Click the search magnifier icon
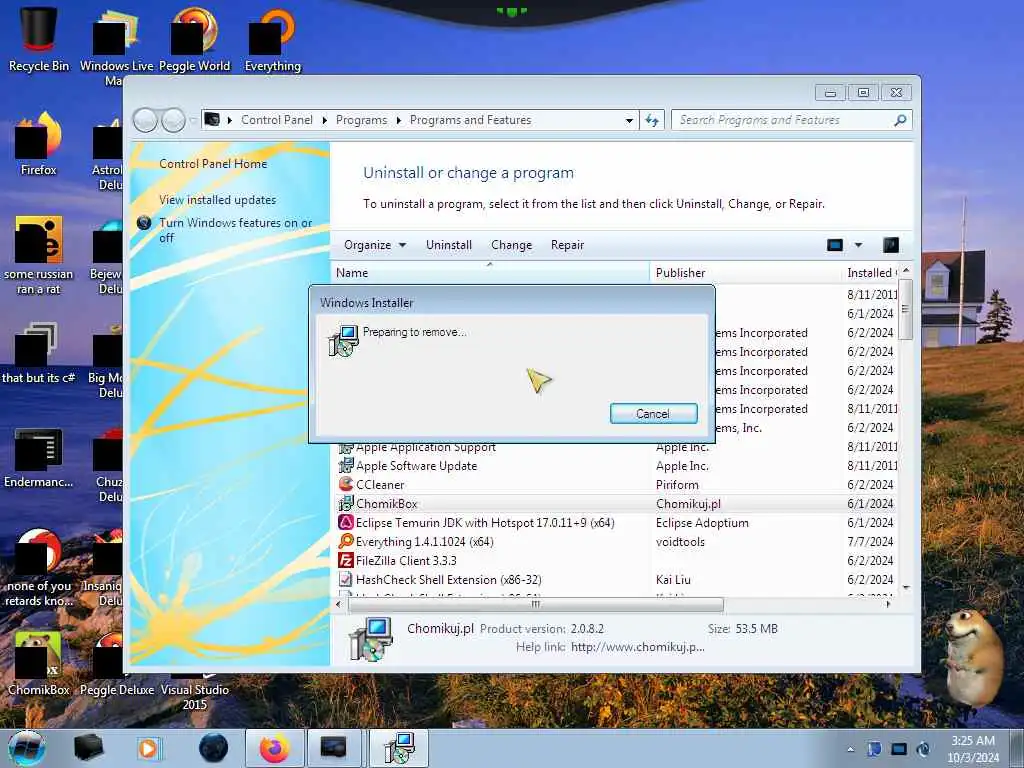This screenshot has height=768, width=1024. click(x=900, y=120)
